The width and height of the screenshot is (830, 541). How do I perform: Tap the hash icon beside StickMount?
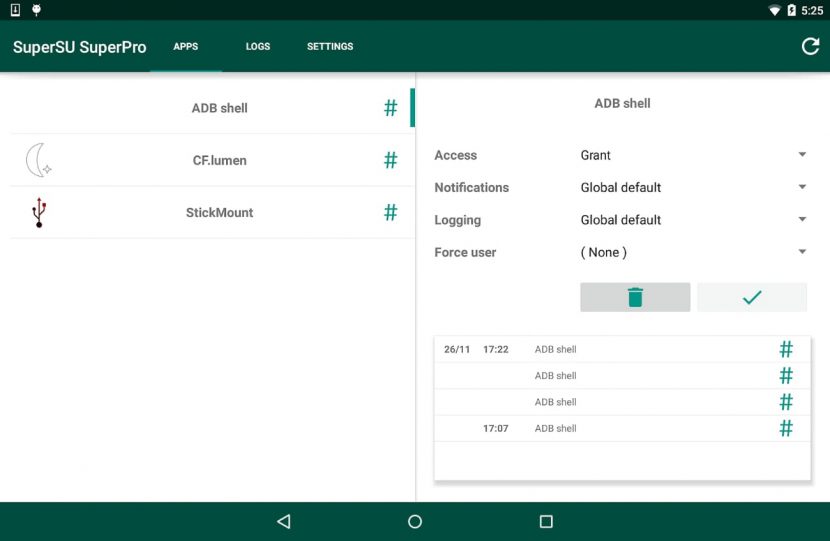click(x=391, y=212)
